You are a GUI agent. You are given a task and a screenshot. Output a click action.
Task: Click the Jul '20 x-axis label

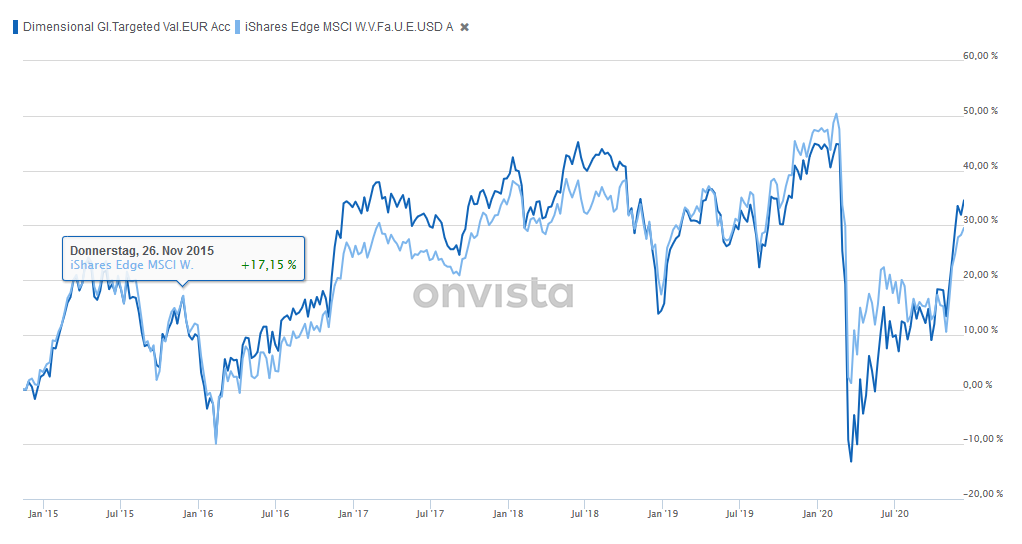point(895,514)
